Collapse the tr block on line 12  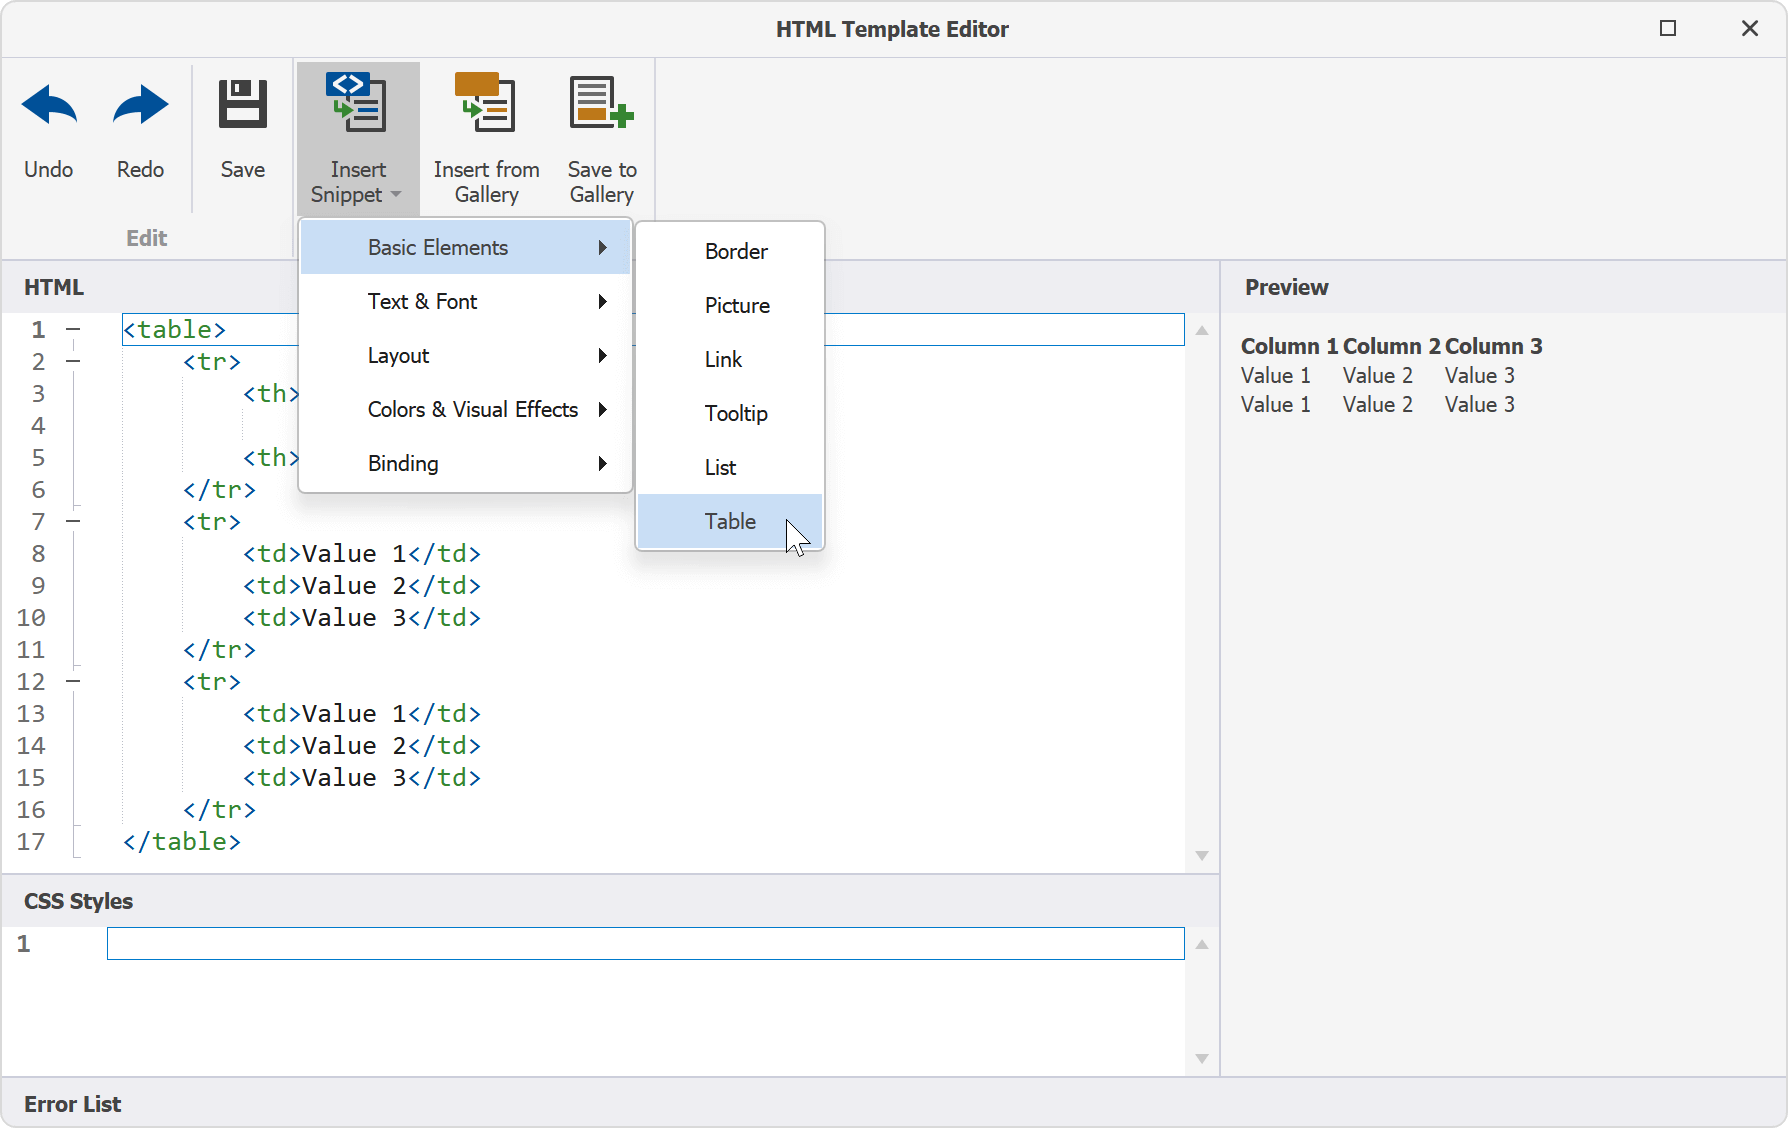[x=73, y=681]
